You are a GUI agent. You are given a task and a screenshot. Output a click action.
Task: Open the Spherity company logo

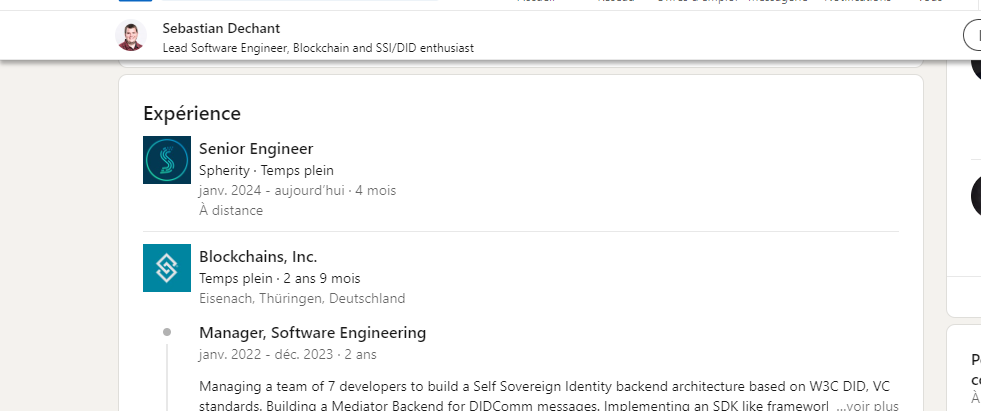pos(166,160)
